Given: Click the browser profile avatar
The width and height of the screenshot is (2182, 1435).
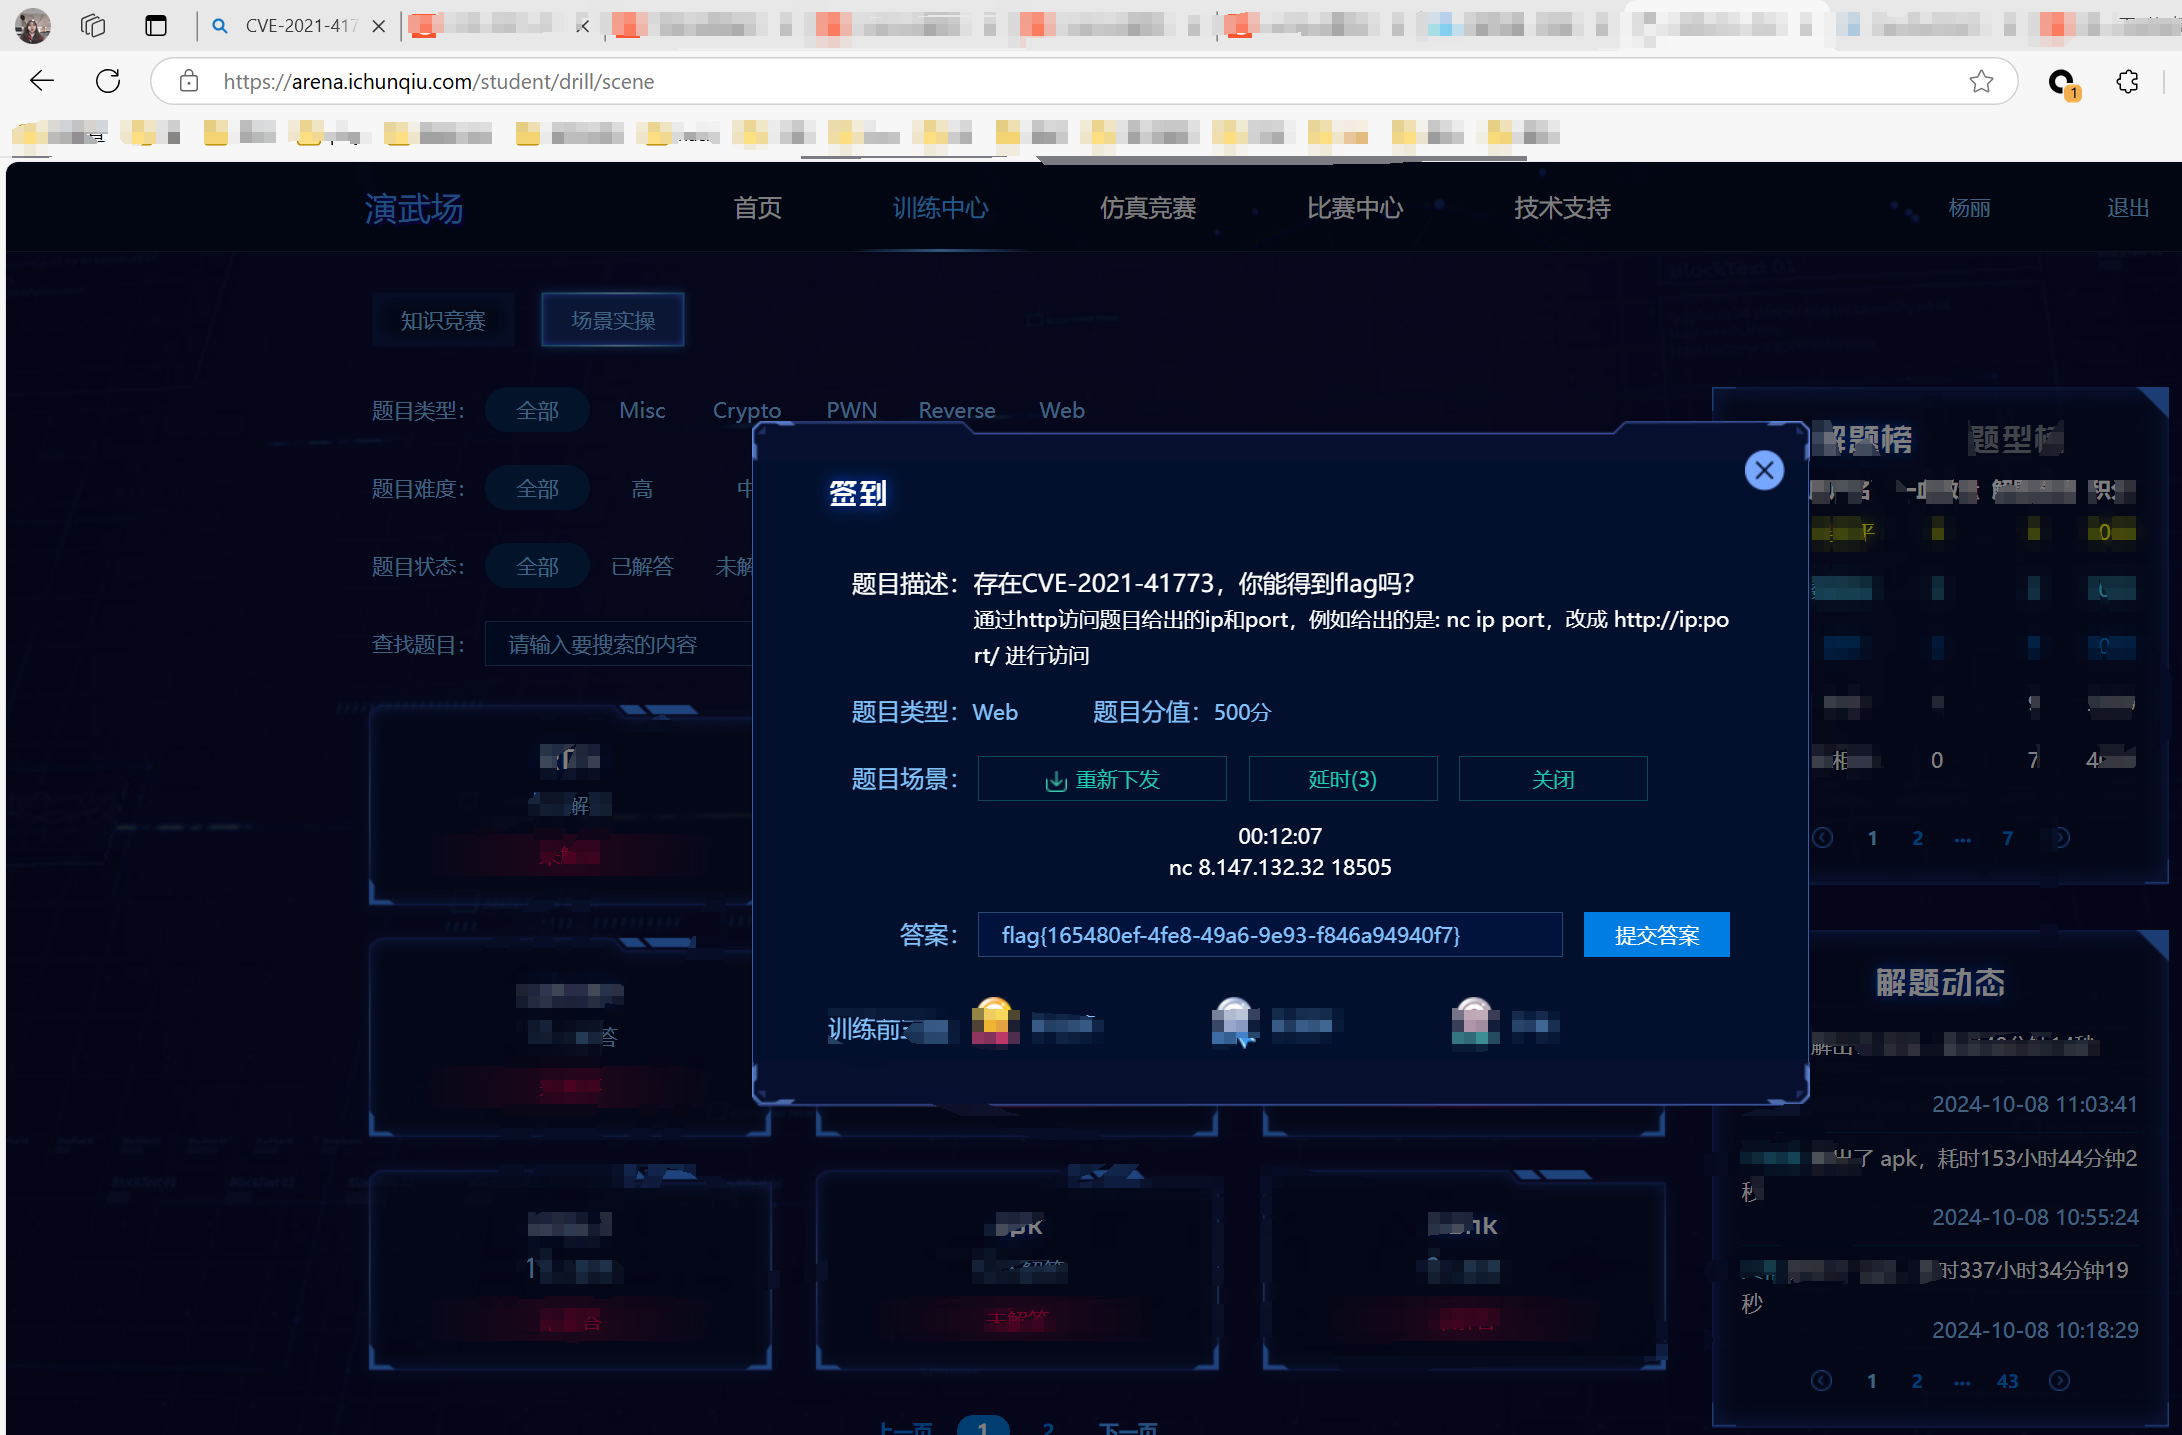Looking at the screenshot, I should point(32,26).
